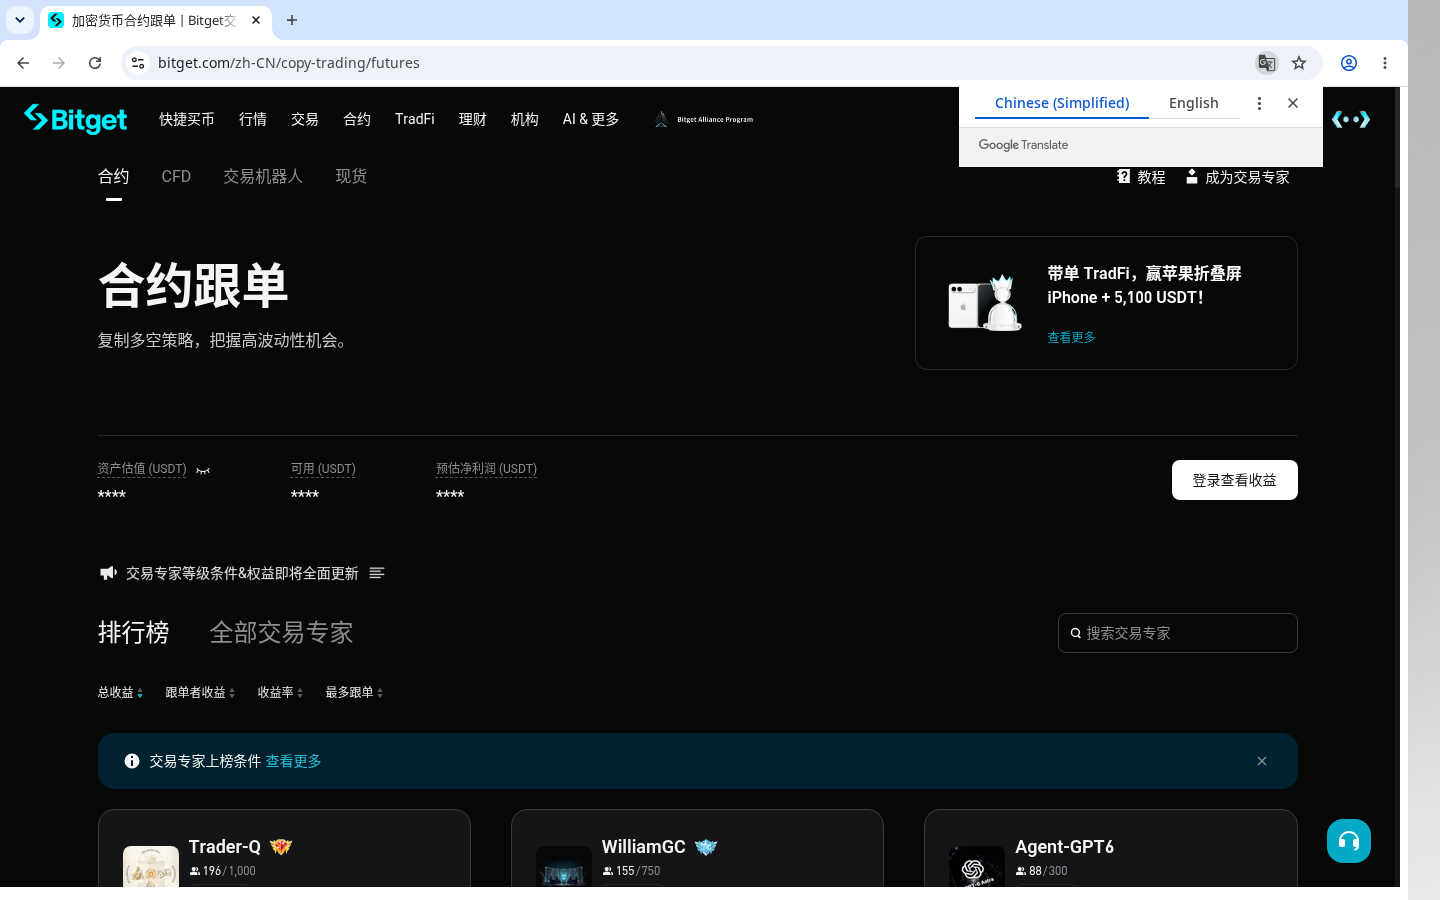Viewport: 1440px width, 900px height.
Task: Go back to previous page
Action: [x=23, y=63]
